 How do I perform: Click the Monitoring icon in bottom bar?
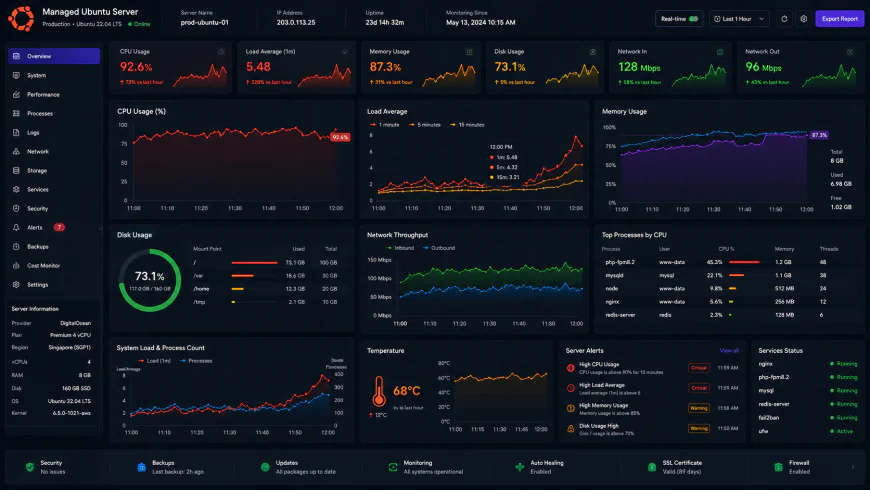393,467
